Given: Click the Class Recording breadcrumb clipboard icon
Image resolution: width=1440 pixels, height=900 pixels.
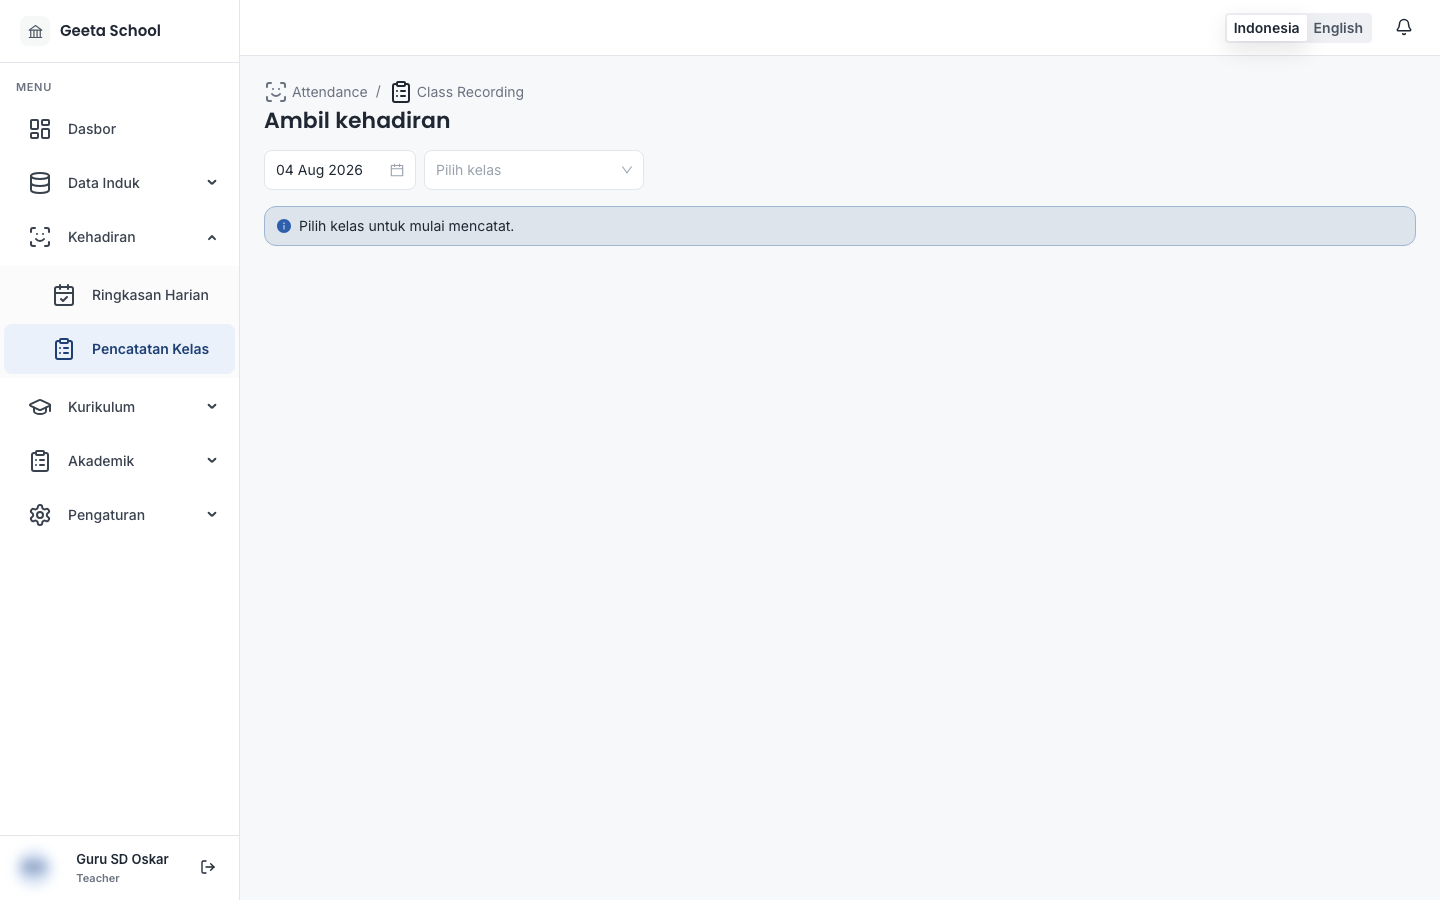Looking at the screenshot, I should point(401,92).
